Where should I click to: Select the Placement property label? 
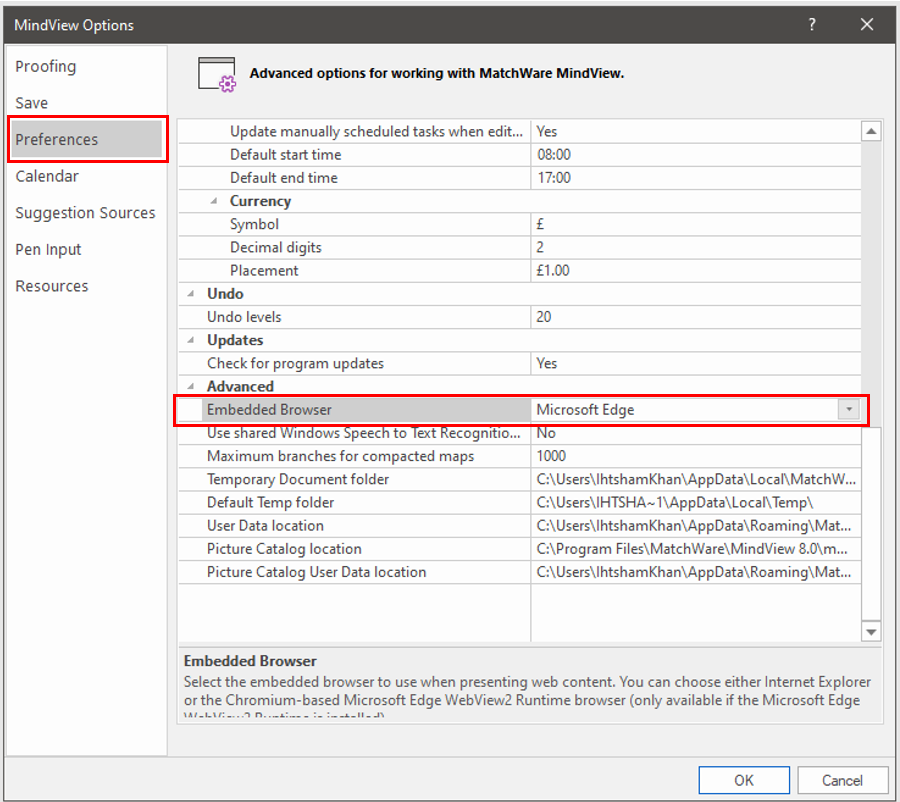point(264,270)
